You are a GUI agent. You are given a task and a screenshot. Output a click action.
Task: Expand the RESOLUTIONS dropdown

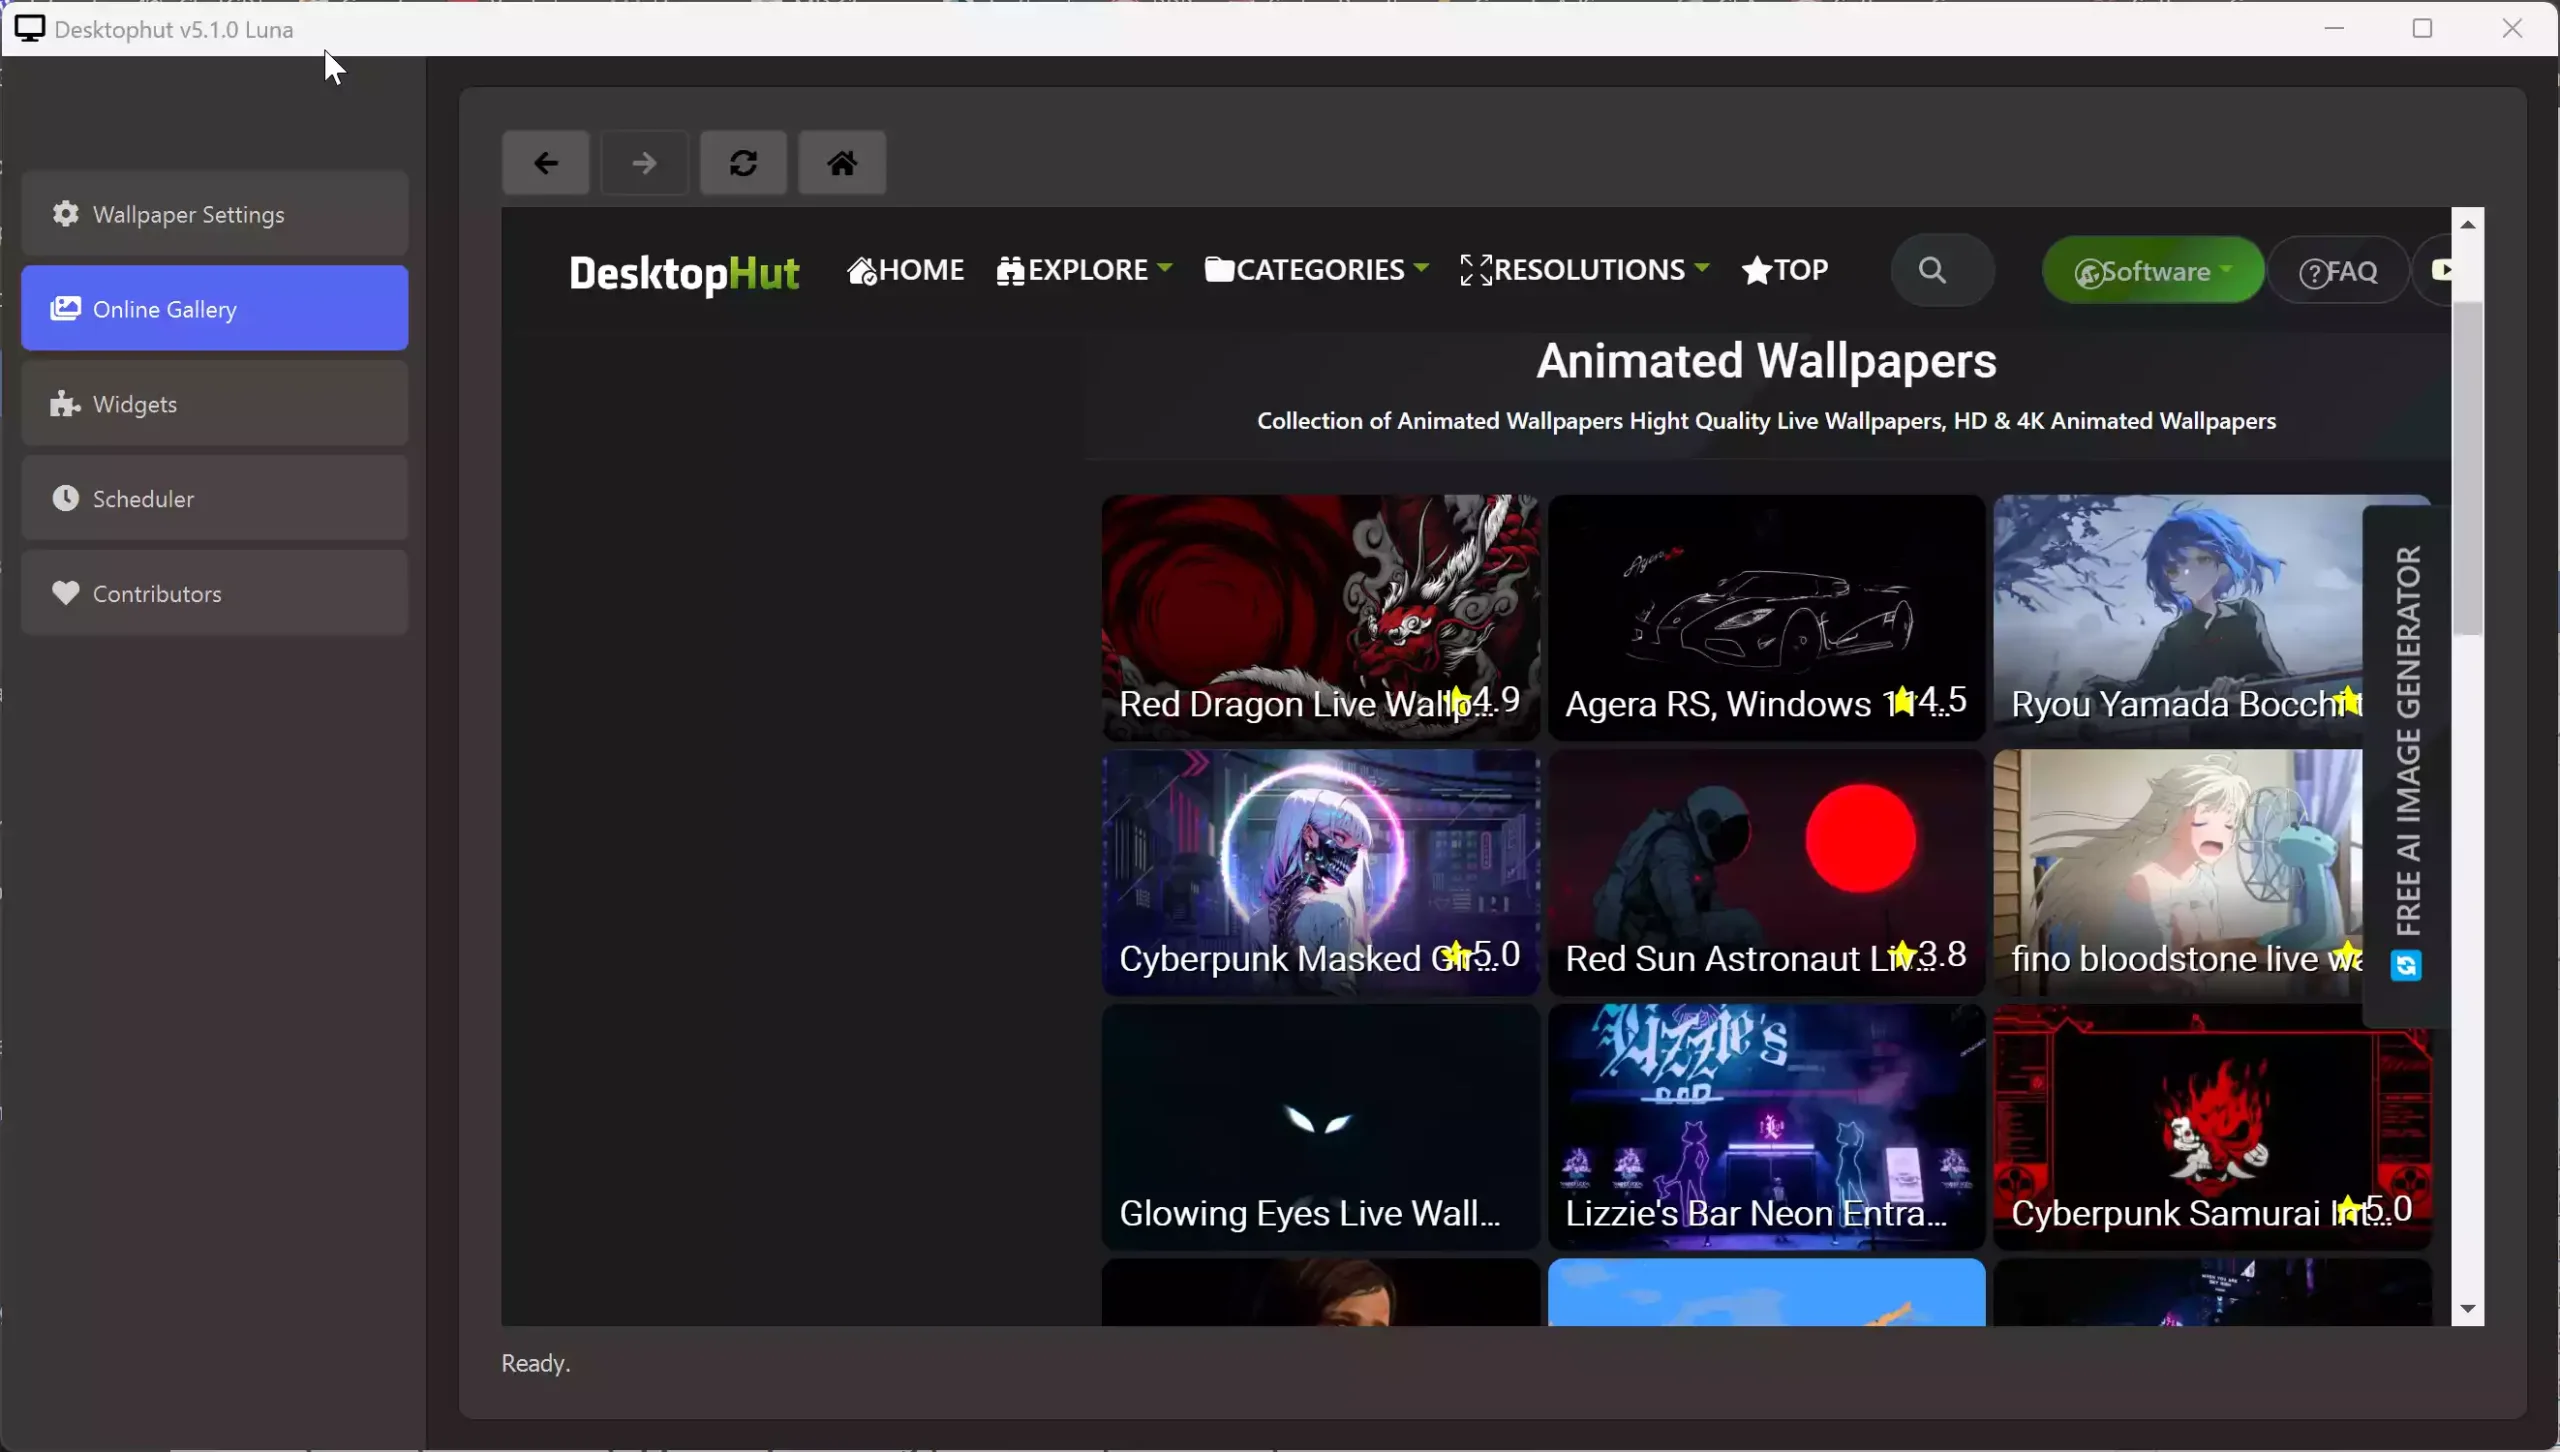click(1585, 270)
